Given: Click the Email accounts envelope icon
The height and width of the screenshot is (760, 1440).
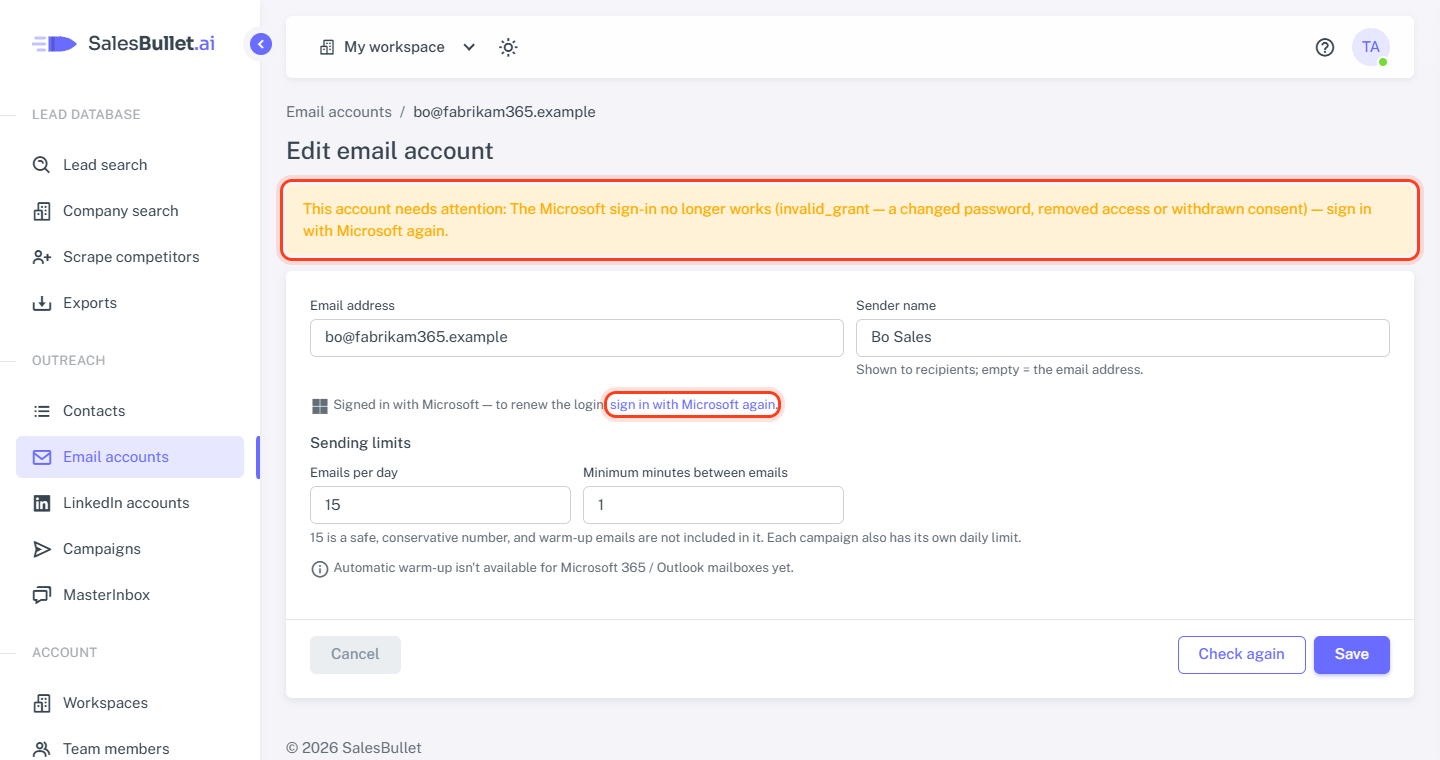Looking at the screenshot, I should click(42, 457).
